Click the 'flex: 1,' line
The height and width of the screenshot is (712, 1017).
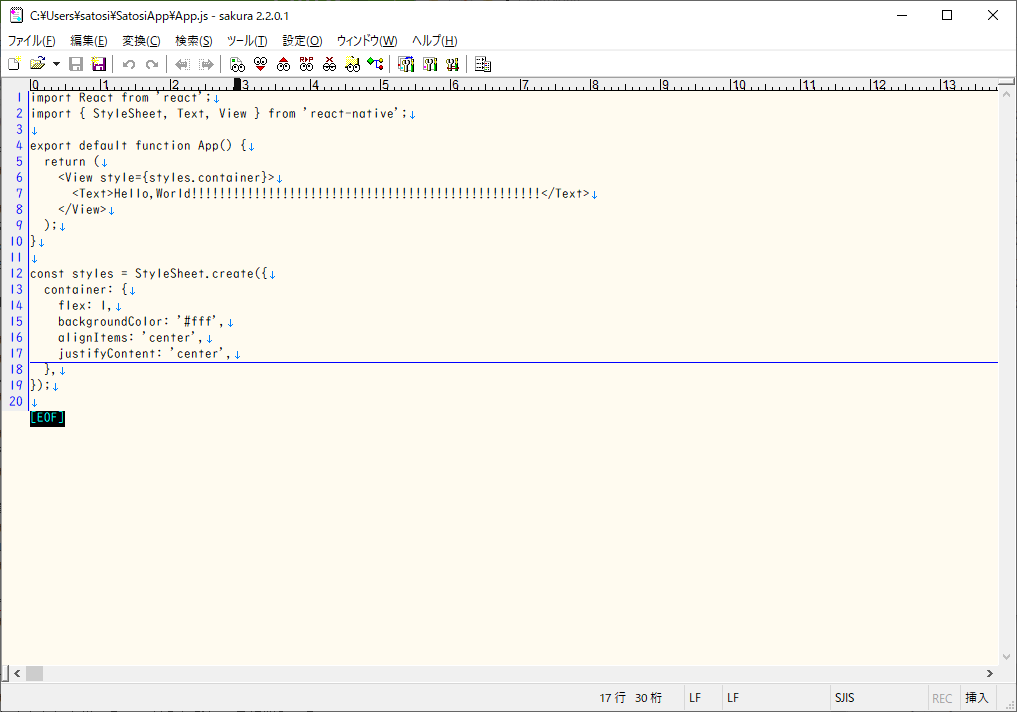[85, 305]
